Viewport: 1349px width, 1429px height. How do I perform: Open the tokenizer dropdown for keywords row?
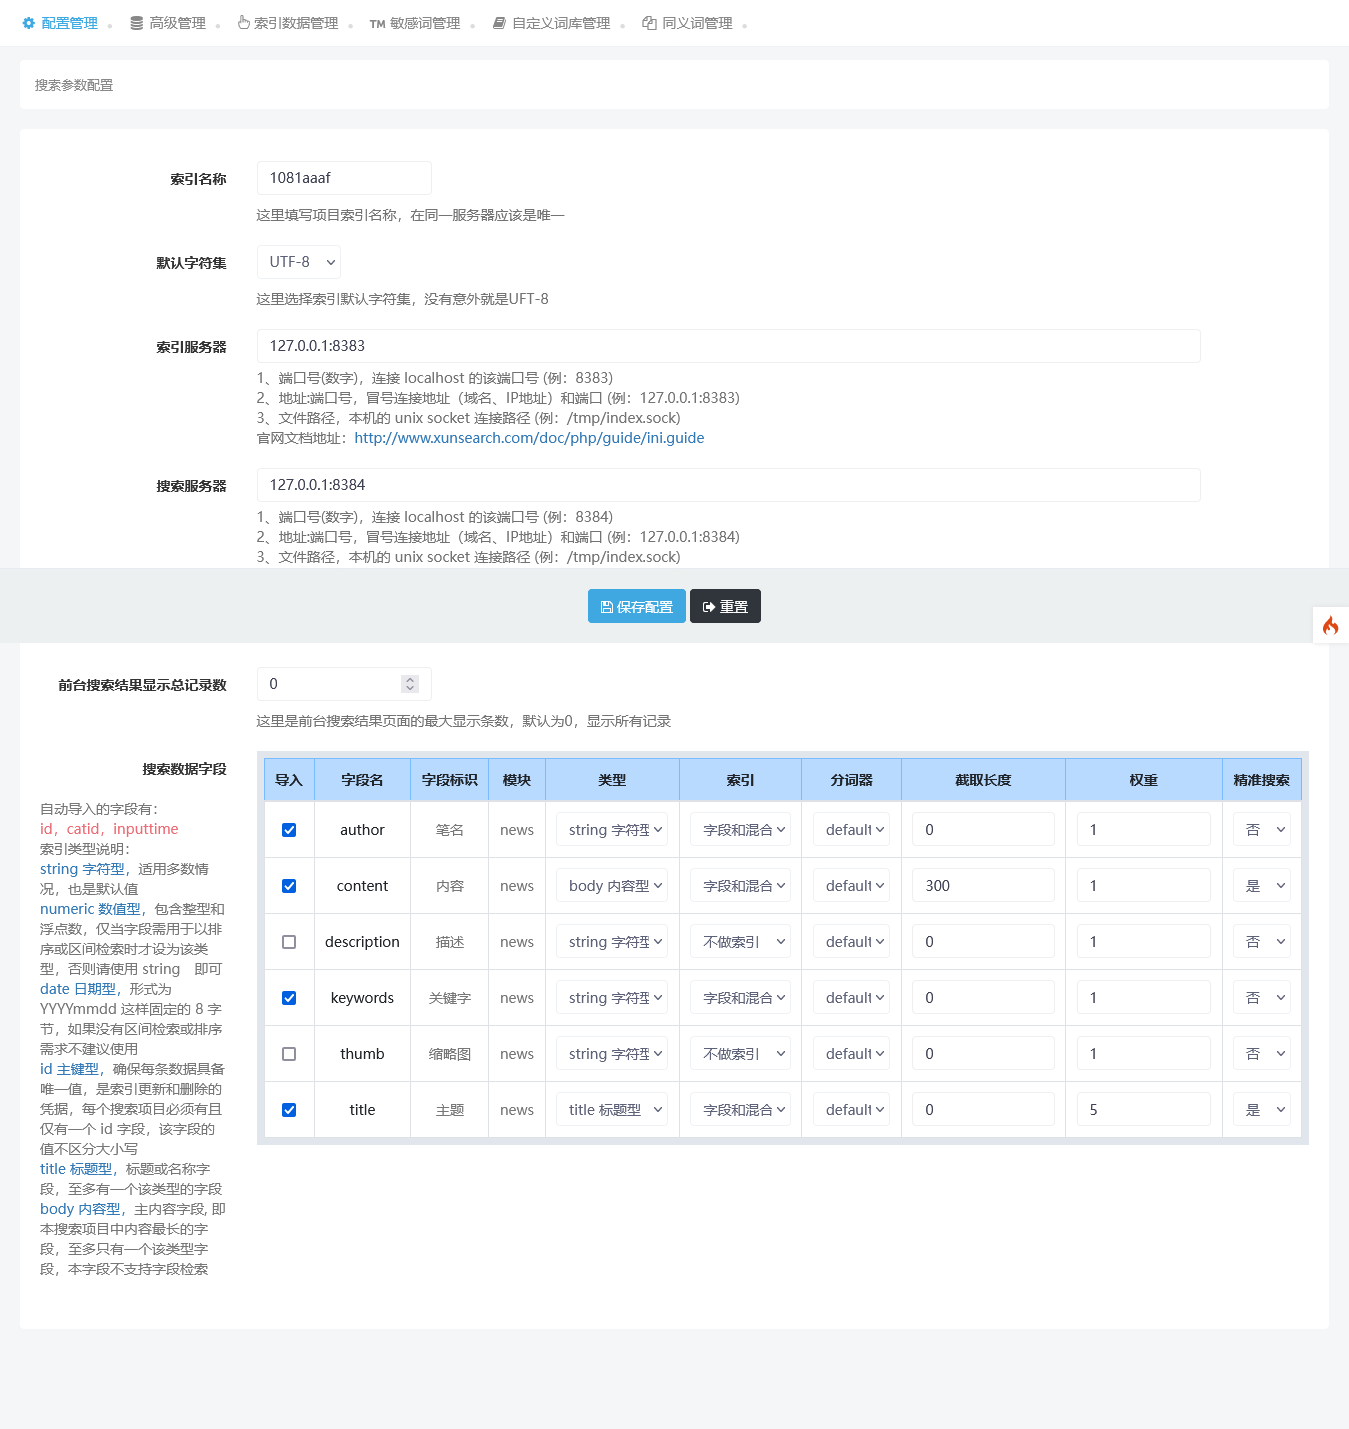pos(851,998)
